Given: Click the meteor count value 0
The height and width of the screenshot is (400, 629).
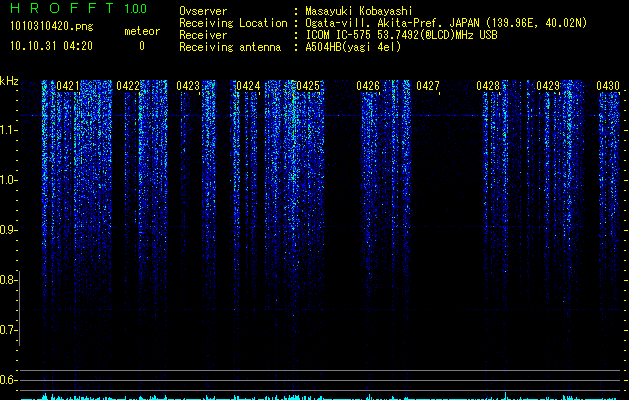Looking at the screenshot, I should (x=142, y=46).
